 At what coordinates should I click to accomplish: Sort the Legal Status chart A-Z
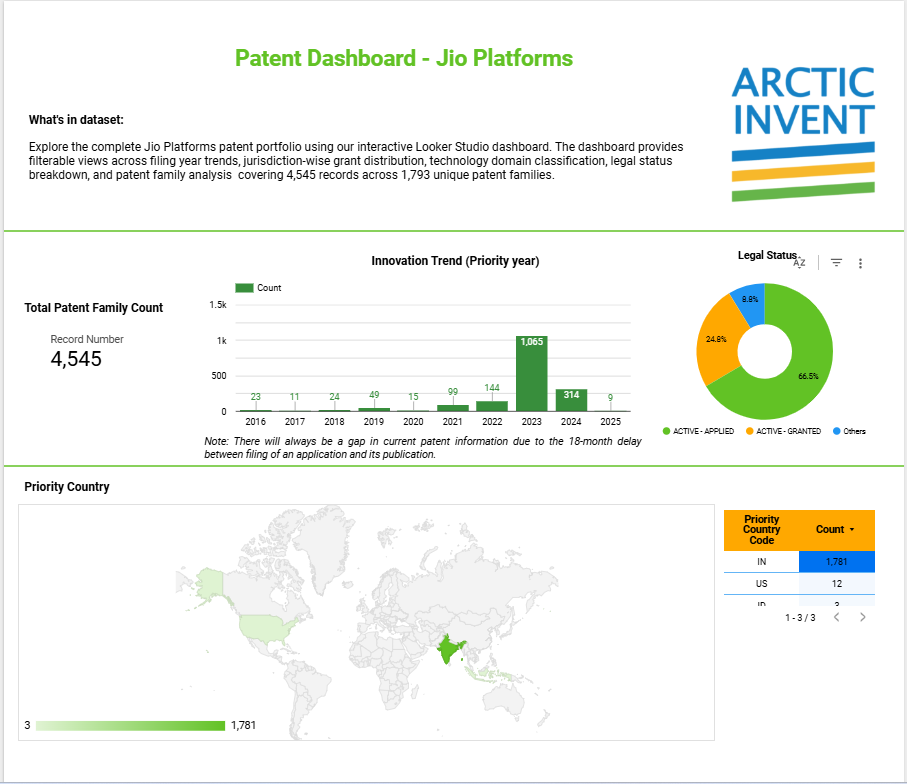(x=799, y=263)
